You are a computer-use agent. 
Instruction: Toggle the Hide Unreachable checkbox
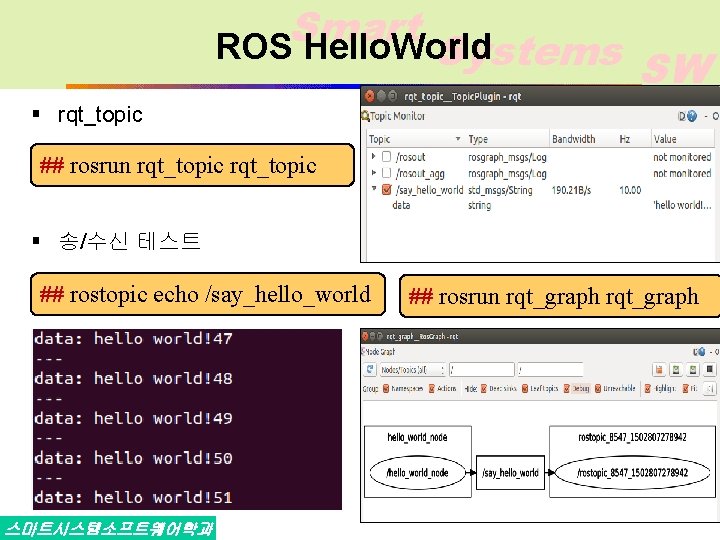pos(598,388)
